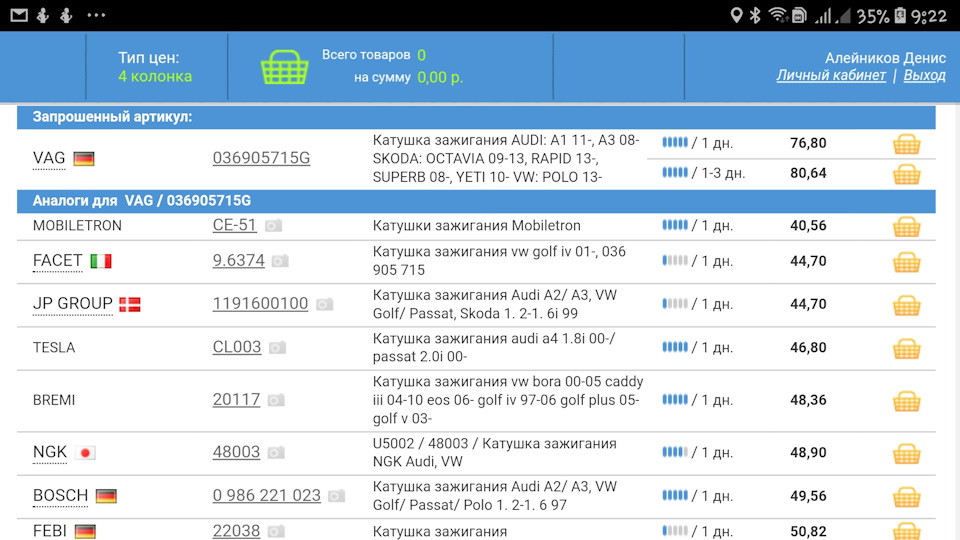The height and width of the screenshot is (540, 960).
Task: Add NGK 48003 to cart
Action: pos(907,454)
